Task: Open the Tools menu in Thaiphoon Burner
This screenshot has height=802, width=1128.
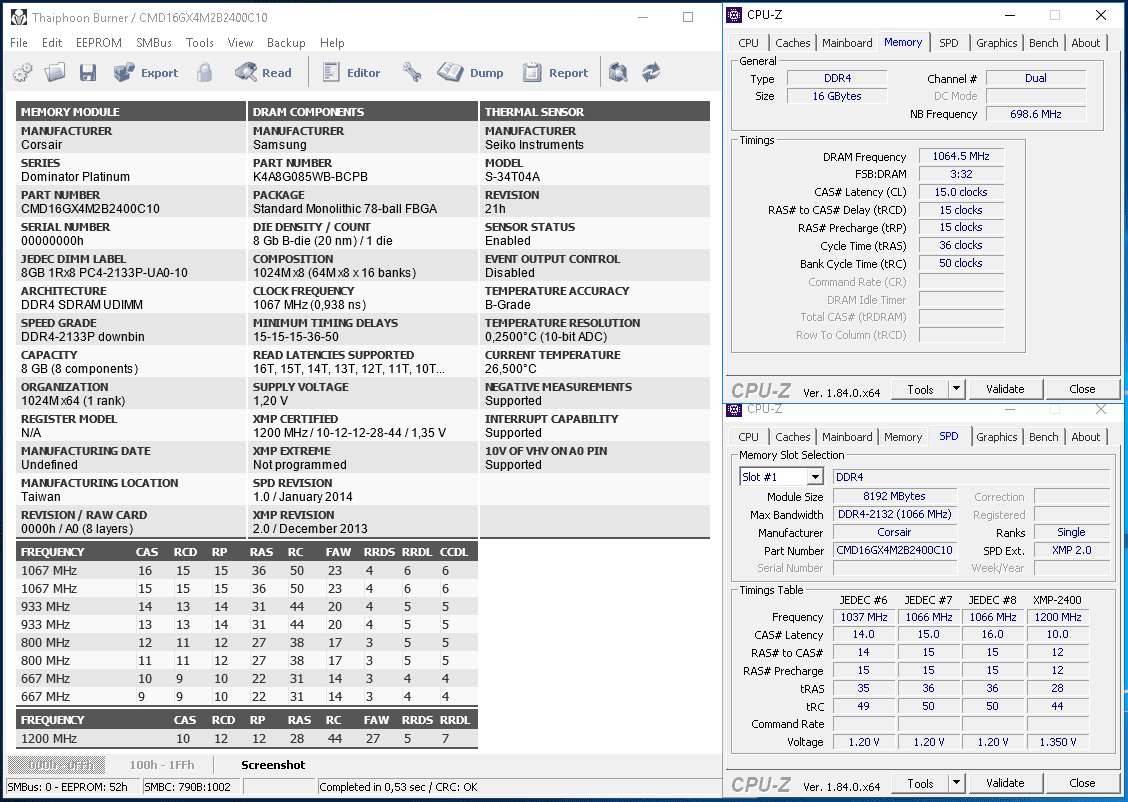Action: click(199, 42)
